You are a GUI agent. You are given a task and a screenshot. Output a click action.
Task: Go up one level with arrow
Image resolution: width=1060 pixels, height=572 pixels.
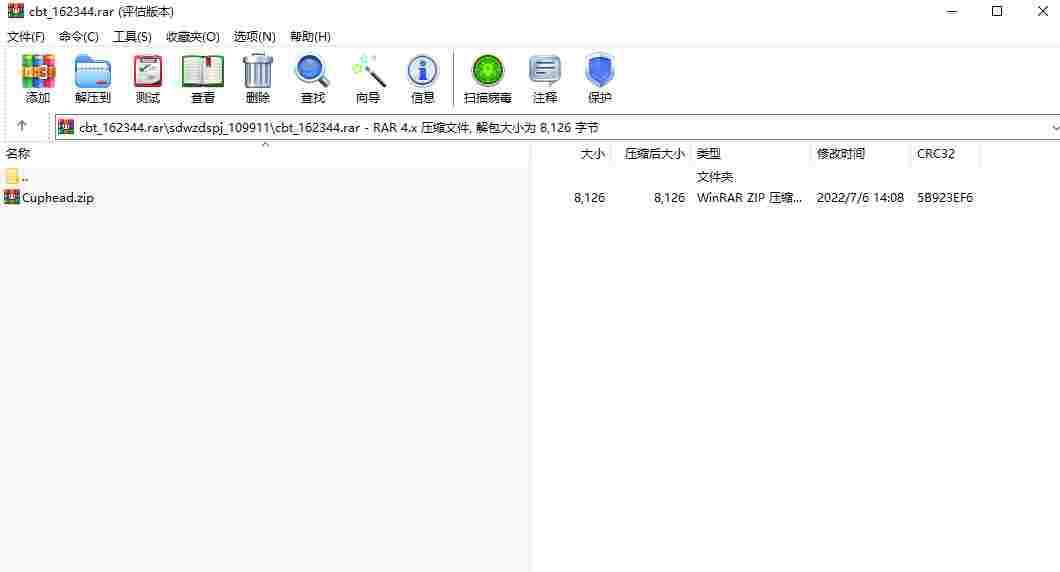tap(22, 126)
